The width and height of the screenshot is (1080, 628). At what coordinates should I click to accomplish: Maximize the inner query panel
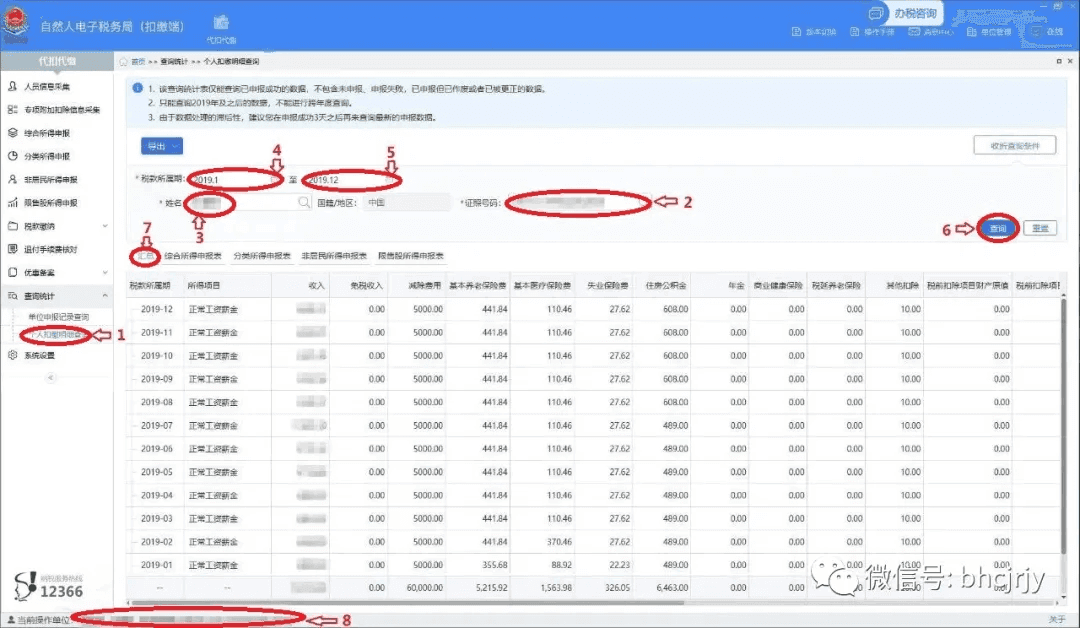click(1059, 61)
